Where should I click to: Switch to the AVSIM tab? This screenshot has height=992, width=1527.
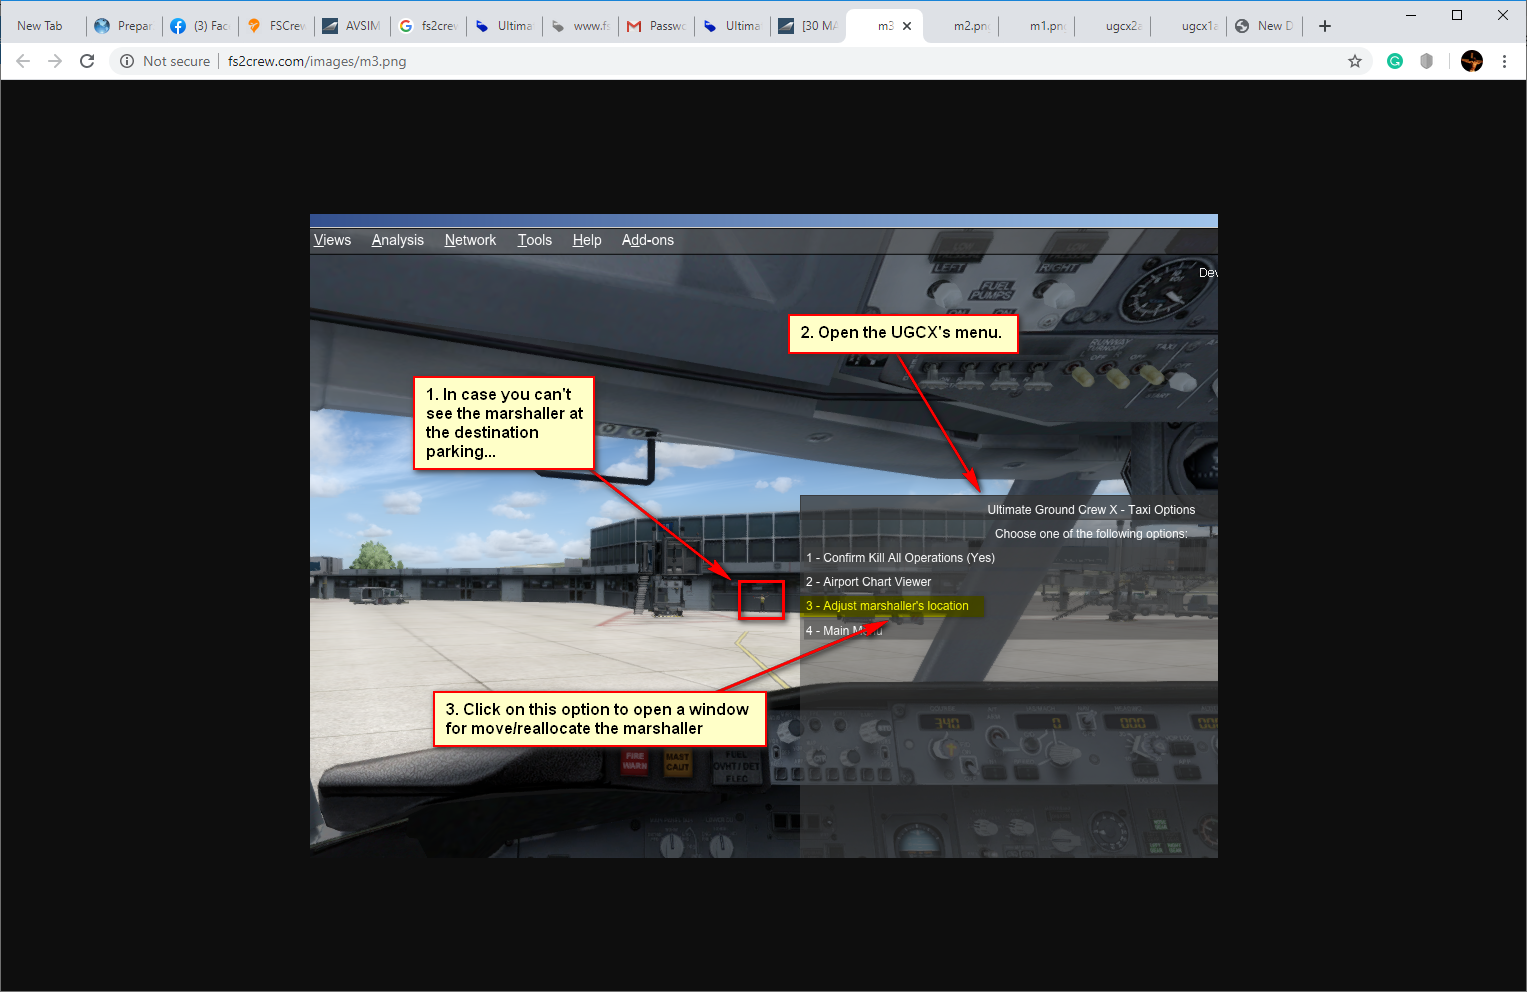352,26
